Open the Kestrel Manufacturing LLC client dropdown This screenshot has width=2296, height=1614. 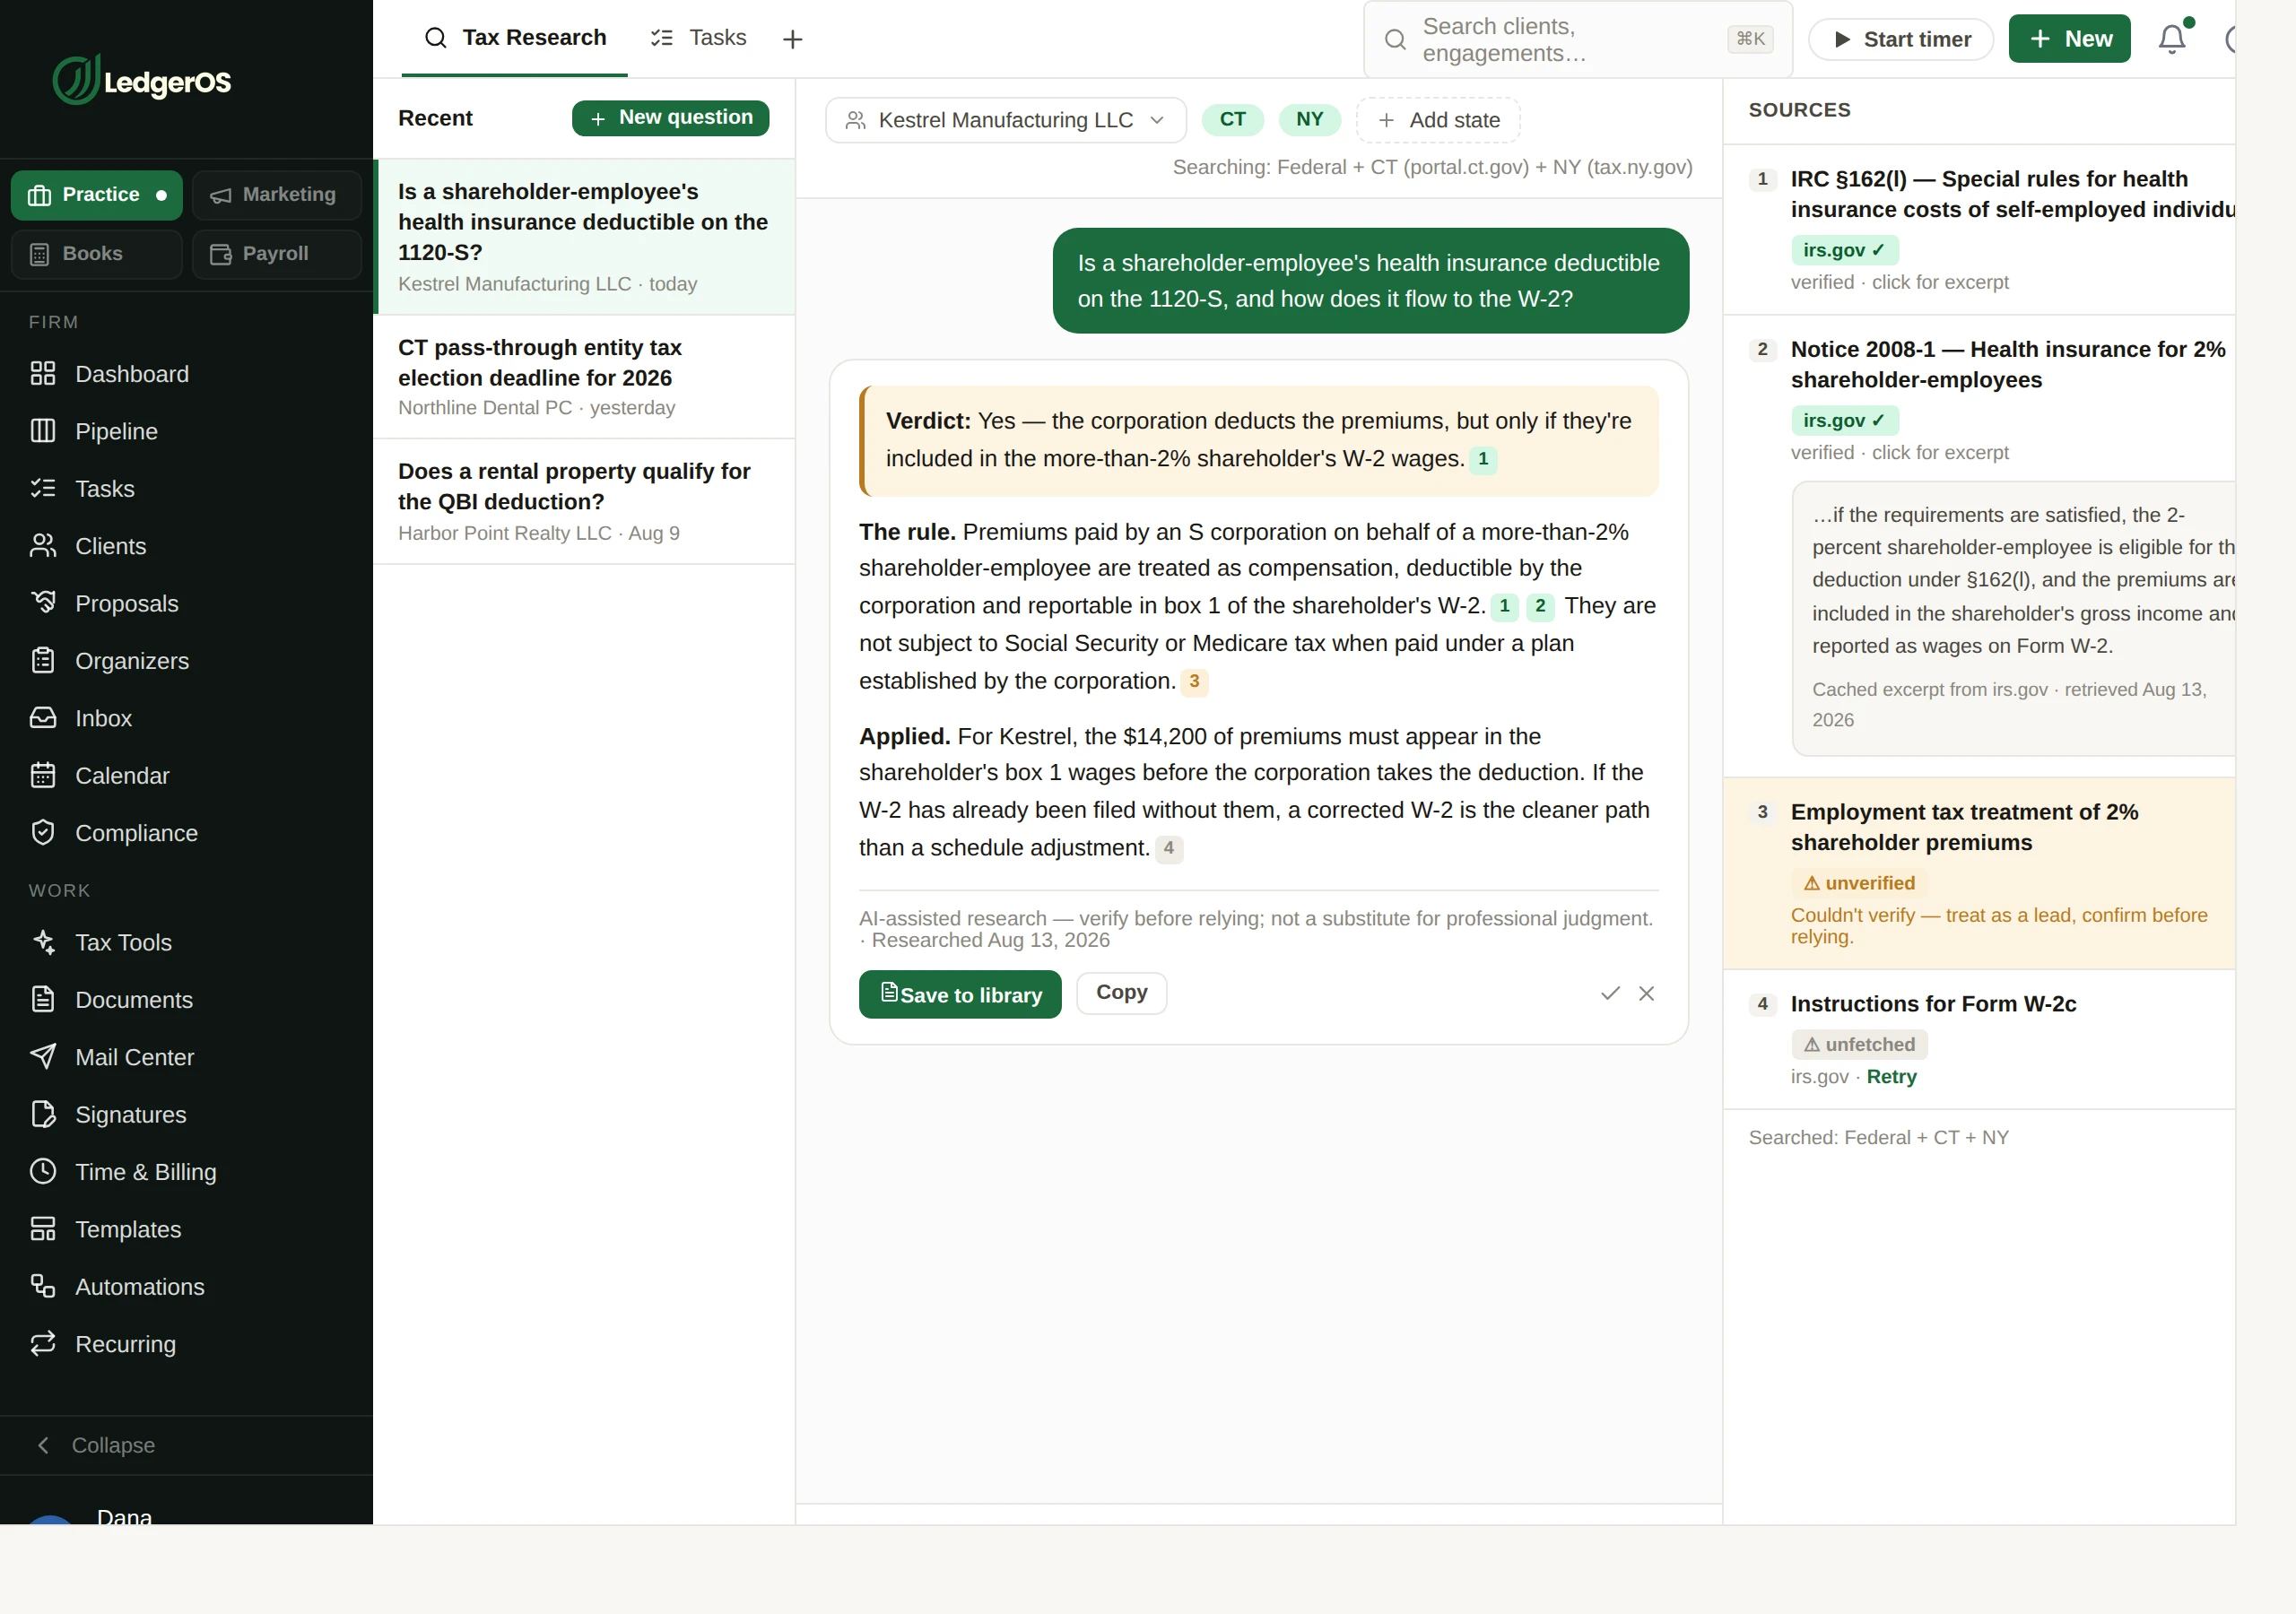click(1006, 120)
